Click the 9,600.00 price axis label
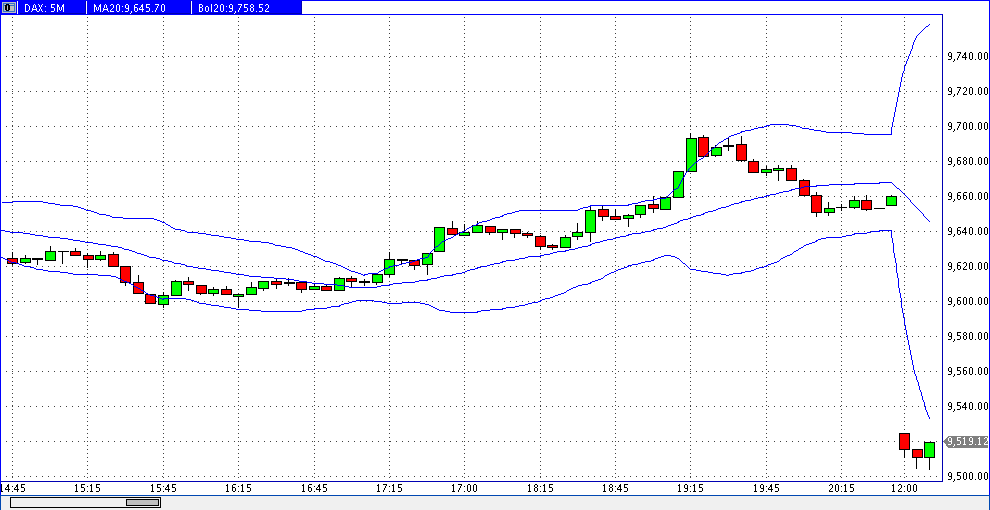Screen dimensions: 990x510 coord(966,302)
